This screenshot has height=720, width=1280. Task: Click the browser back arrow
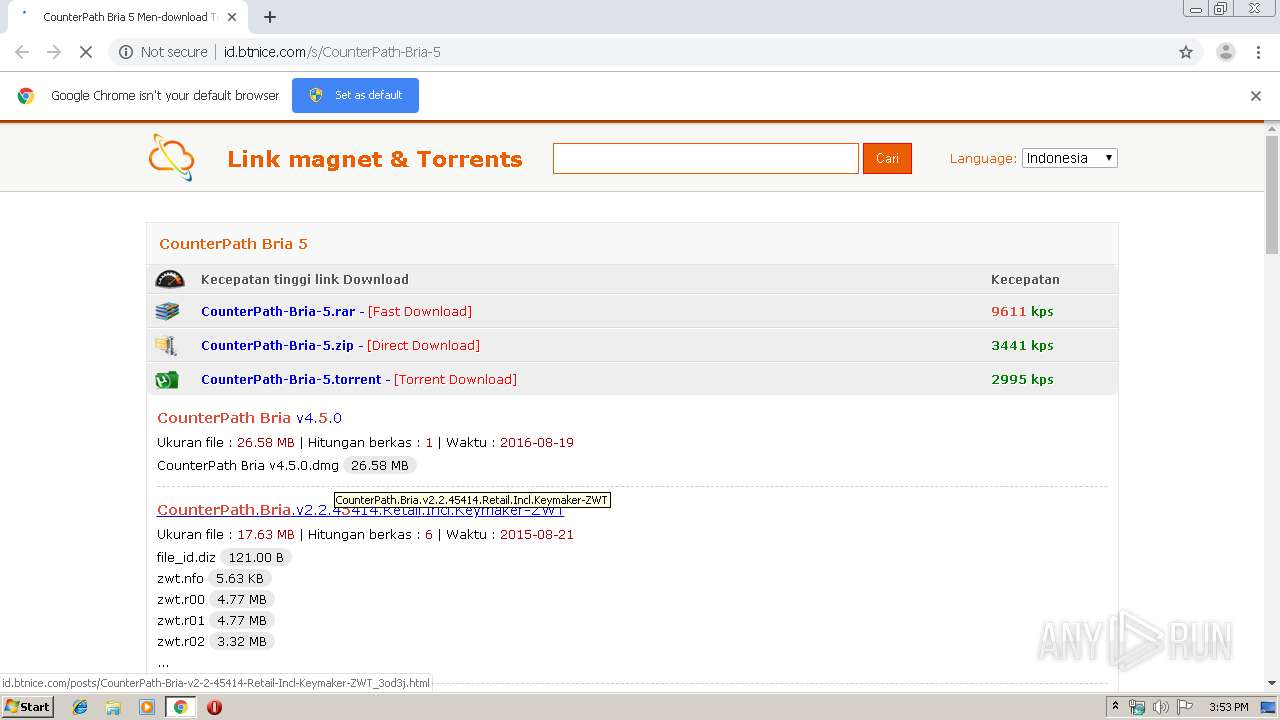point(22,52)
